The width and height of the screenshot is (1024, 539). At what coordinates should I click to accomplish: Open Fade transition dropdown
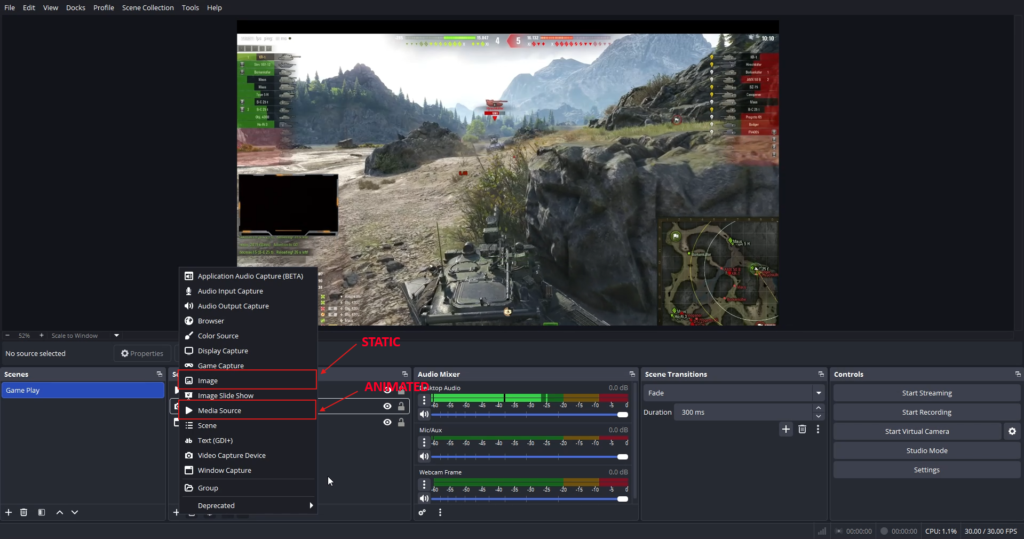733,393
